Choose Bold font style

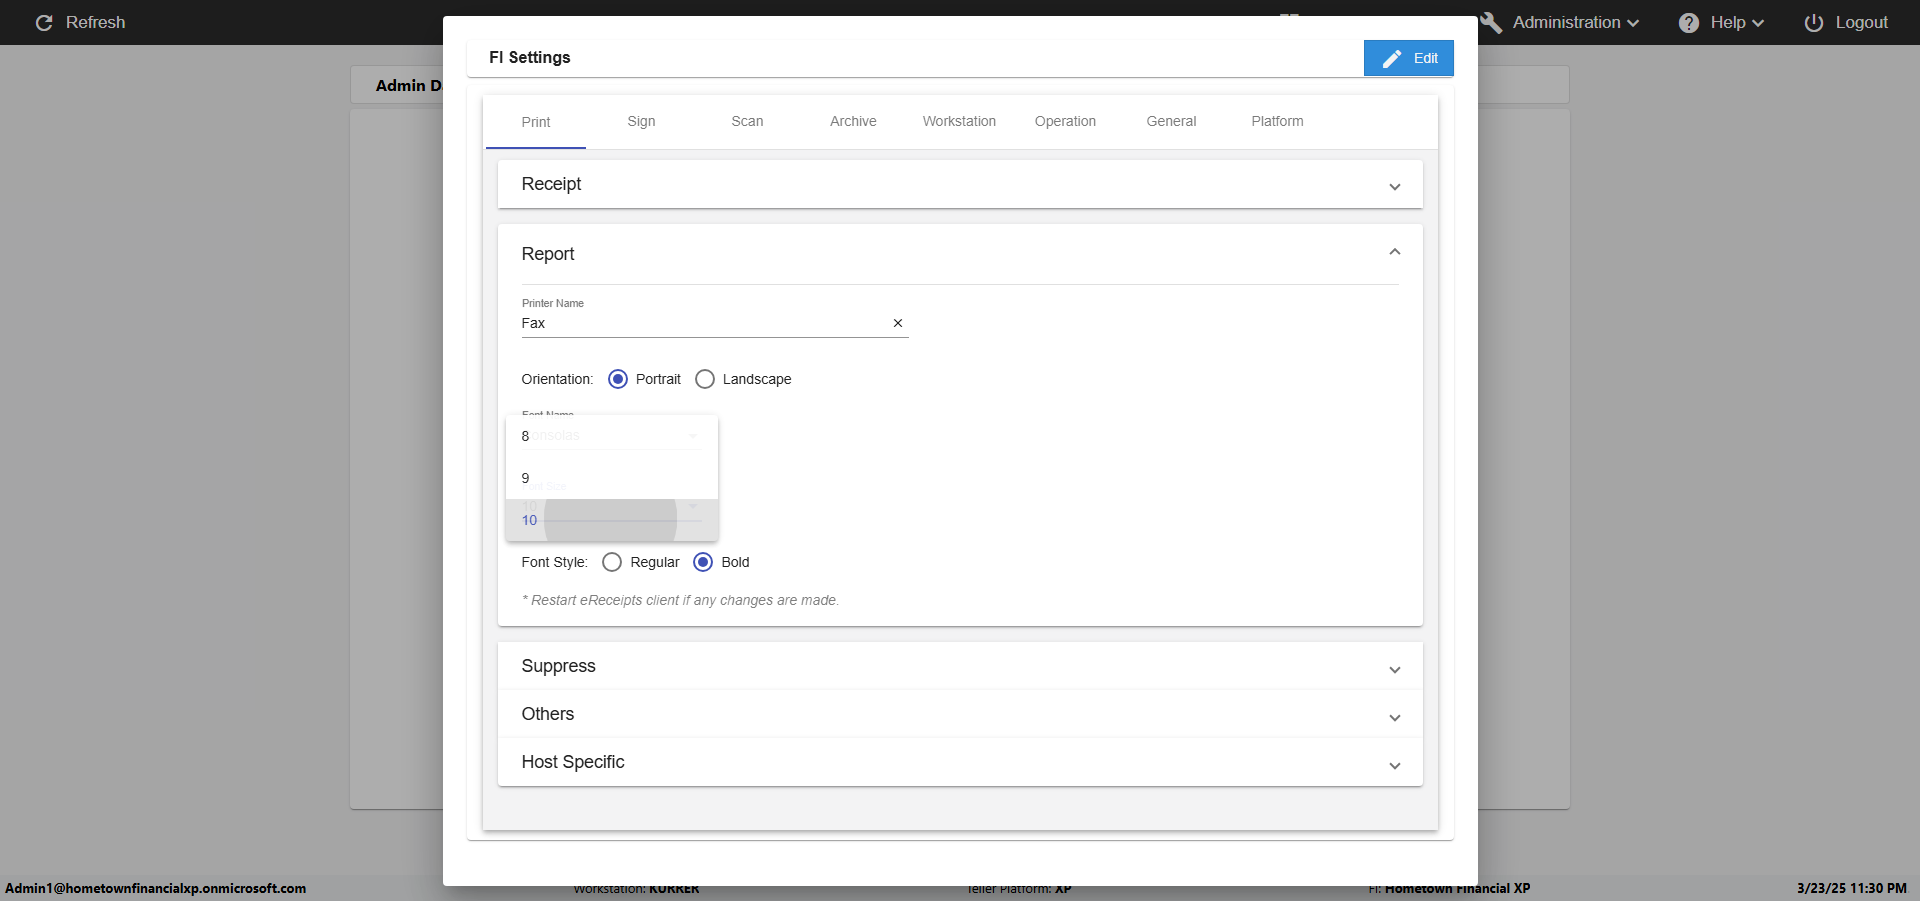(703, 562)
